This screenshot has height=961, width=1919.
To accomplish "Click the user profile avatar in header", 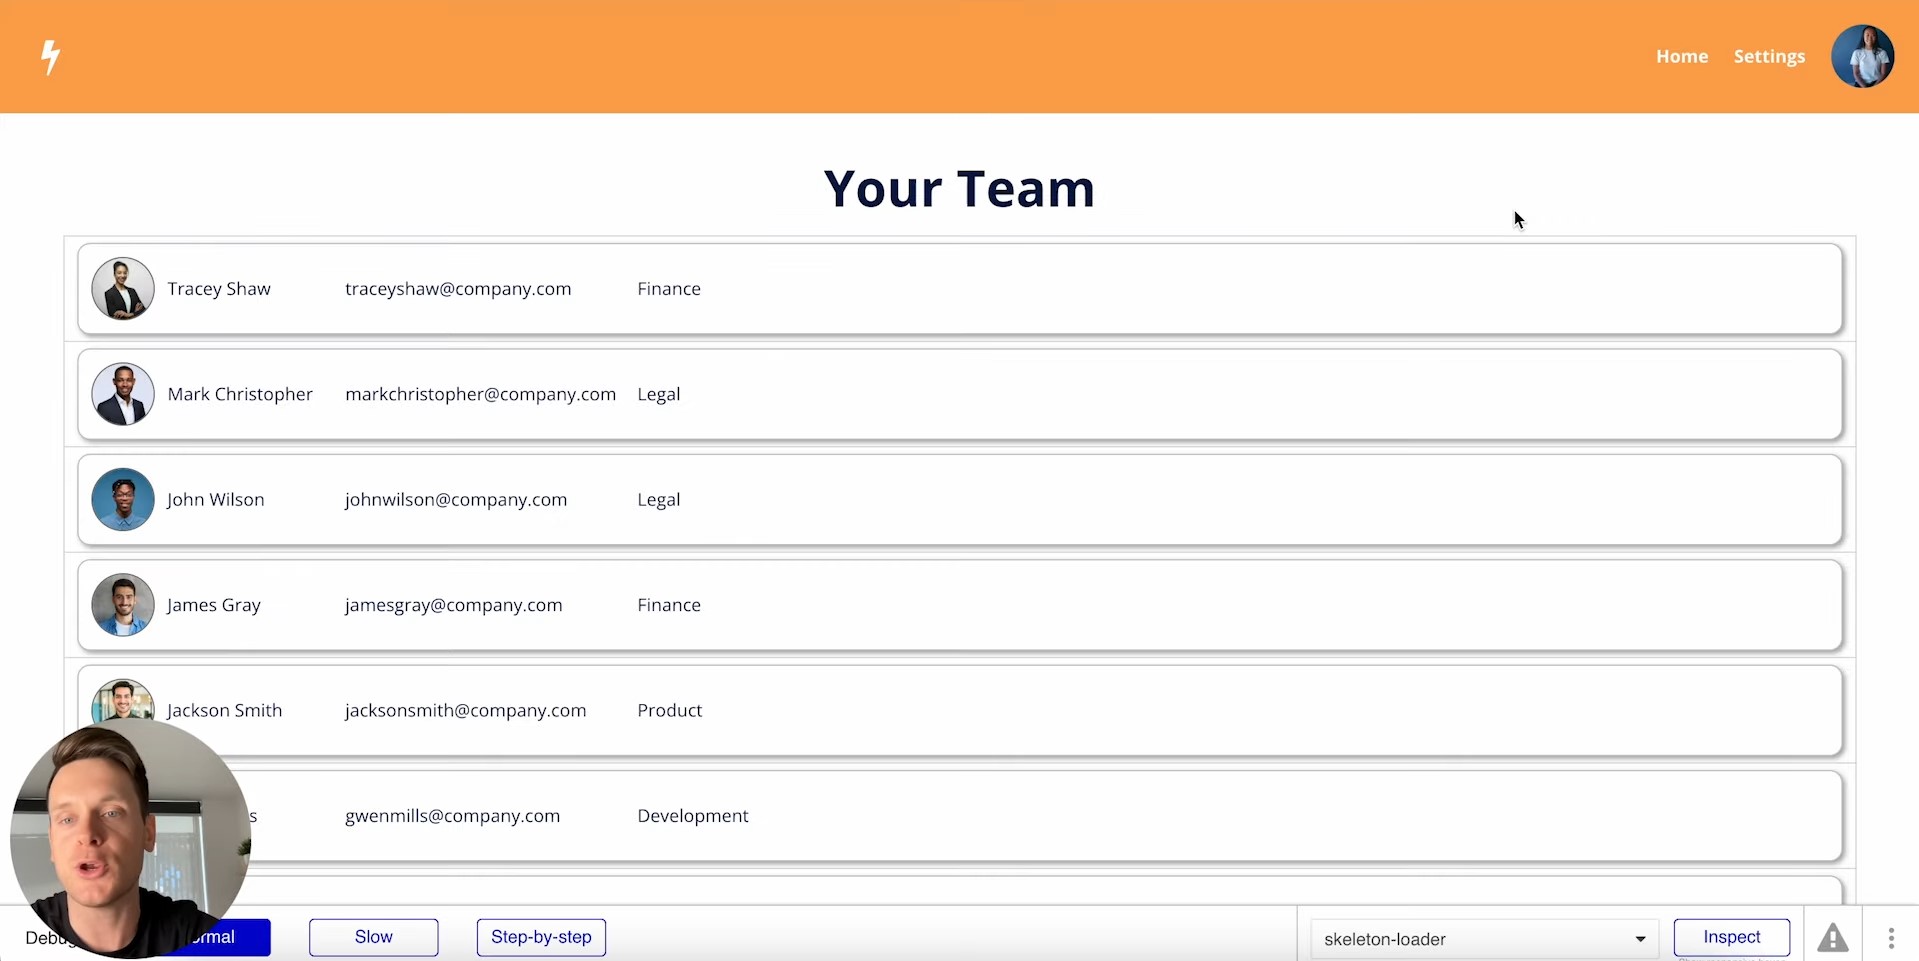I will (1863, 56).
